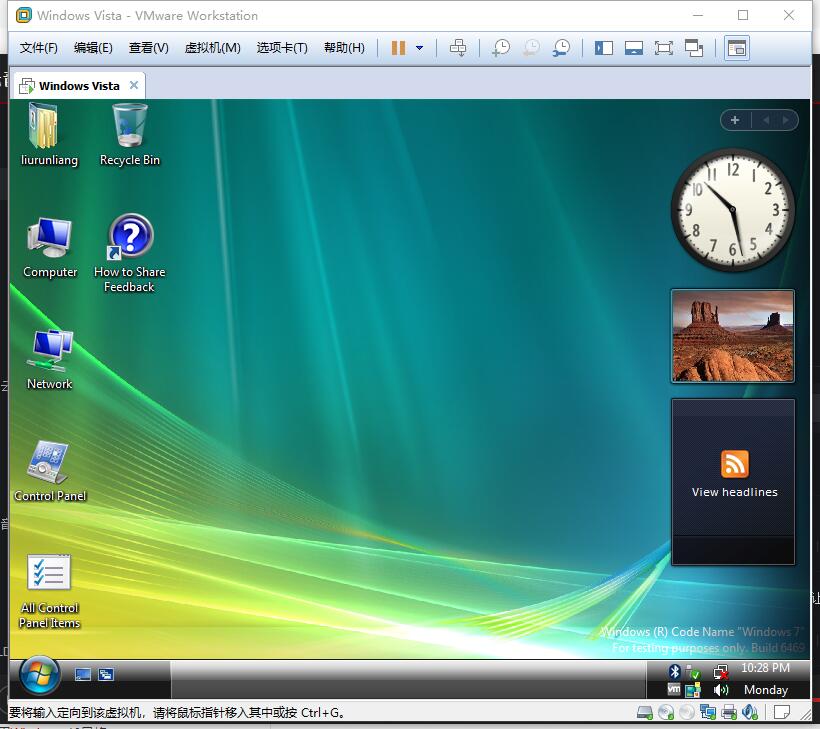The width and height of the screenshot is (820, 729).
Task: Click the Monday day label in taskbar
Action: pyautogui.click(x=766, y=690)
